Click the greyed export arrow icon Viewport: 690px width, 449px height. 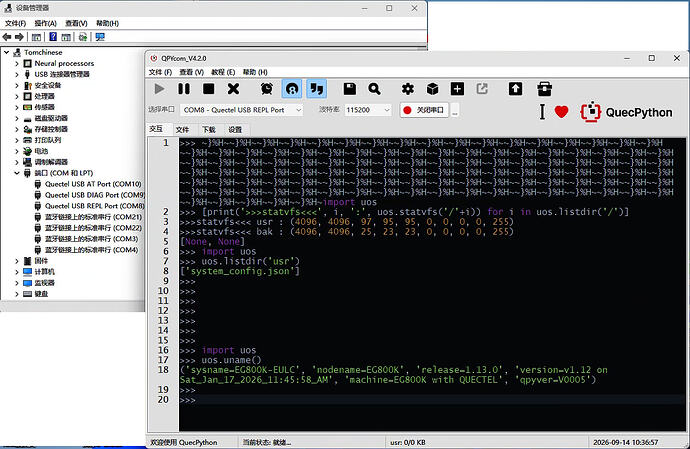click(x=482, y=89)
